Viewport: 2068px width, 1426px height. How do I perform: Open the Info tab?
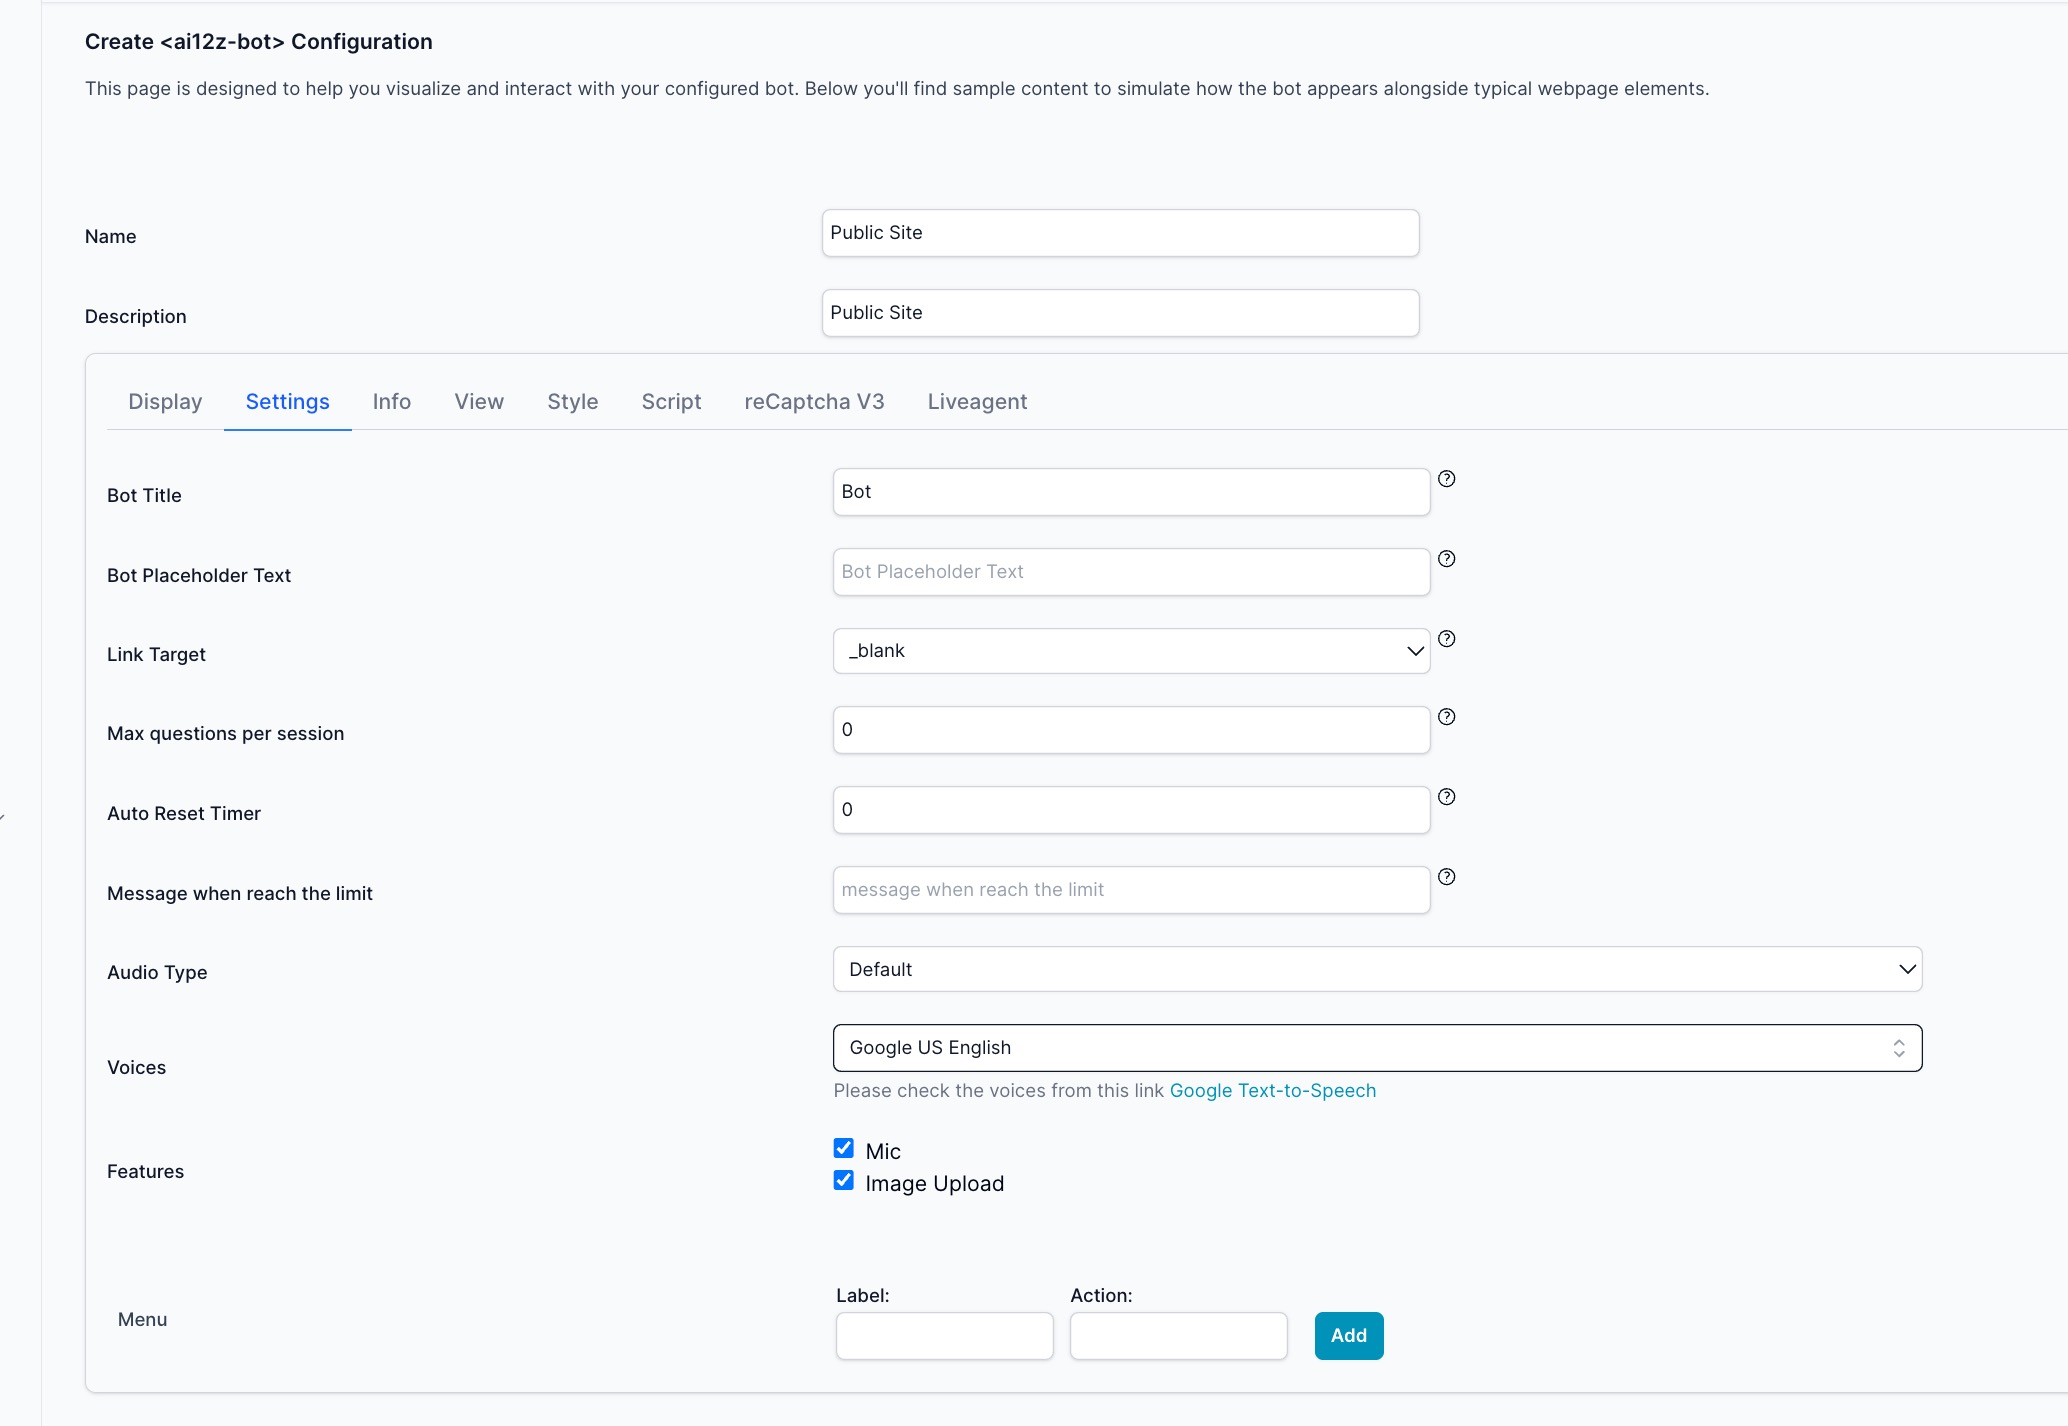pyautogui.click(x=392, y=402)
